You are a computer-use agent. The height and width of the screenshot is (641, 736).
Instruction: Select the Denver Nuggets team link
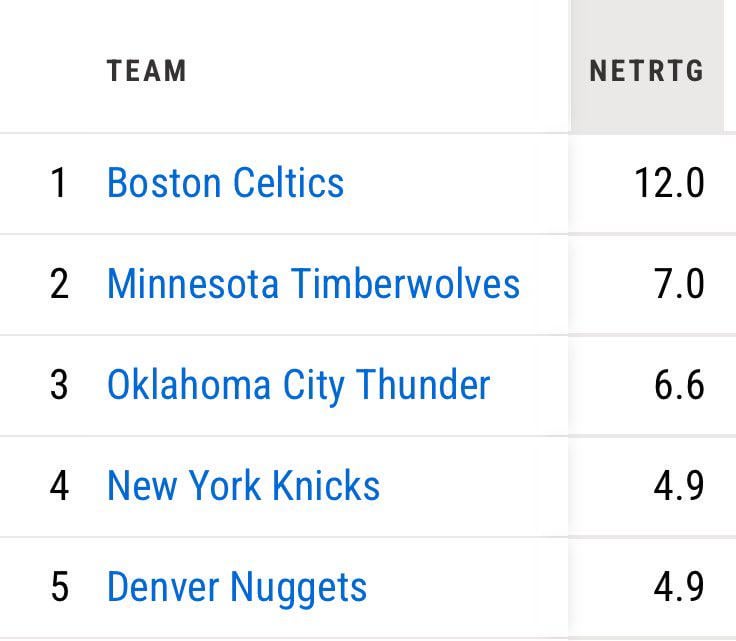pos(237,587)
